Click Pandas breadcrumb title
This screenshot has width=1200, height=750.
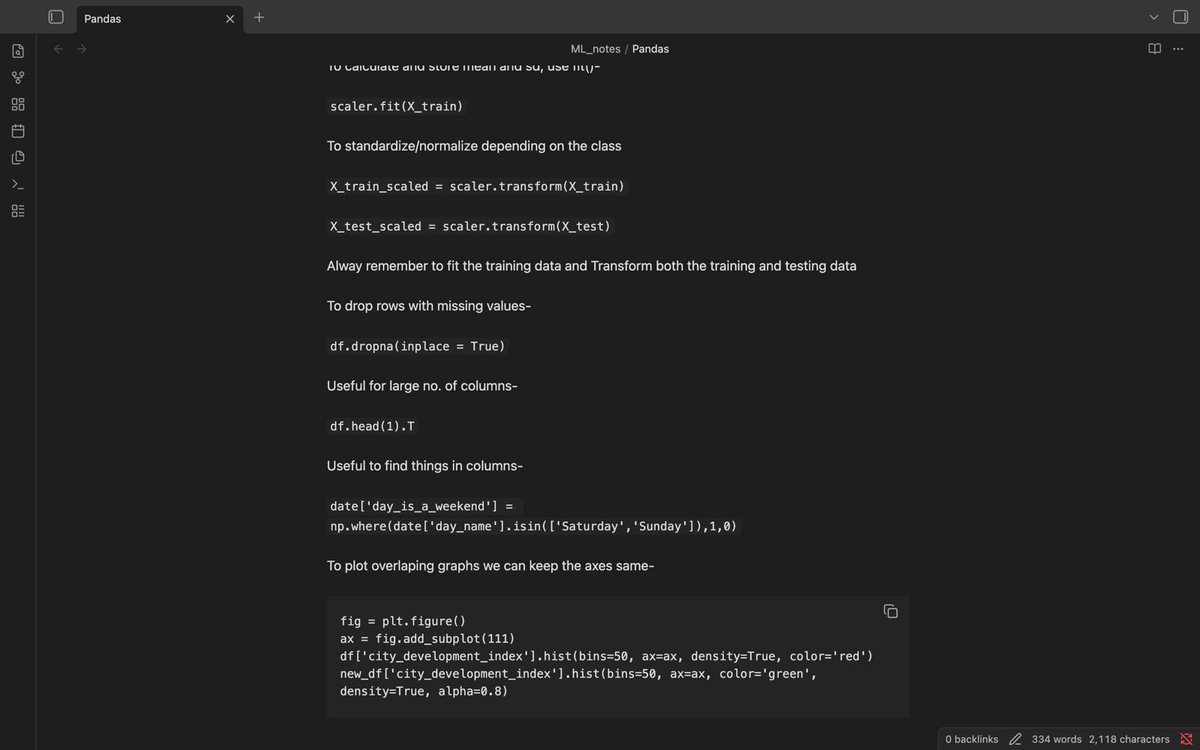click(x=650, y=49)
